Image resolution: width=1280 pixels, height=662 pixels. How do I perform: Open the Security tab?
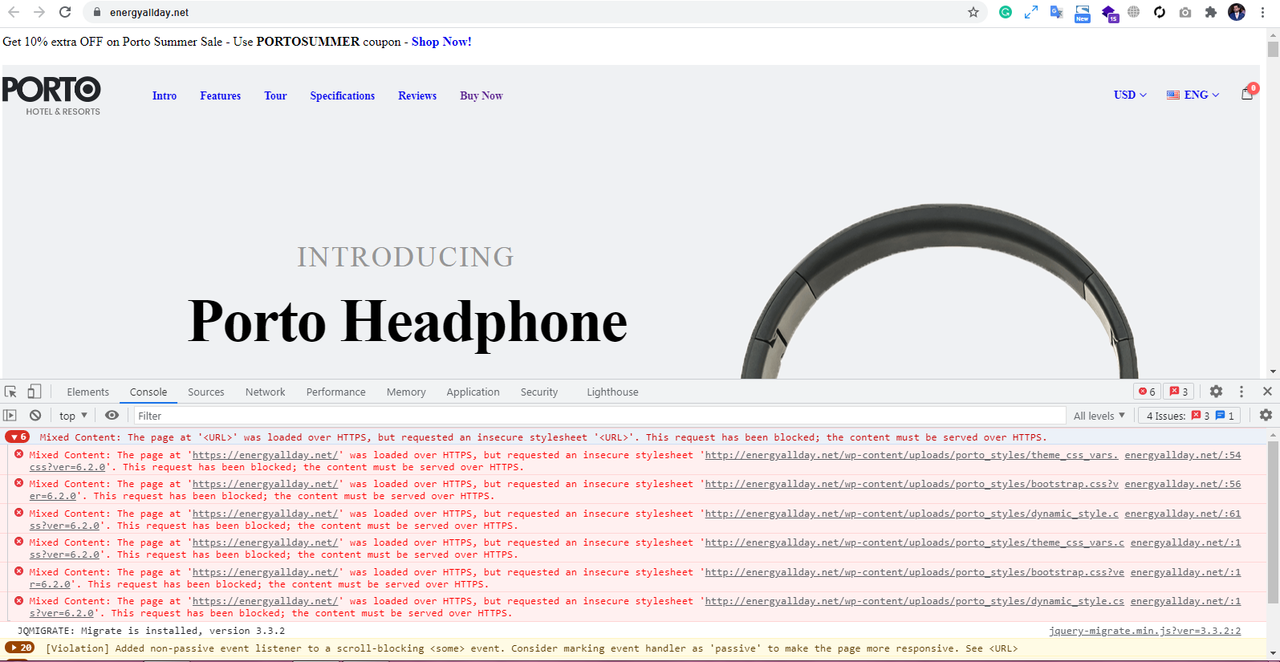pos(539,392)
